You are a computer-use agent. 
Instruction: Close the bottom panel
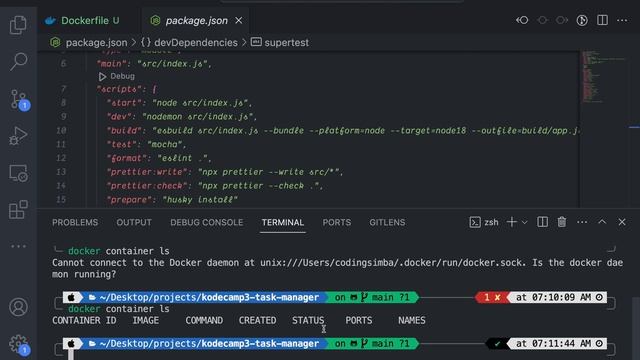tap(622, 222)
